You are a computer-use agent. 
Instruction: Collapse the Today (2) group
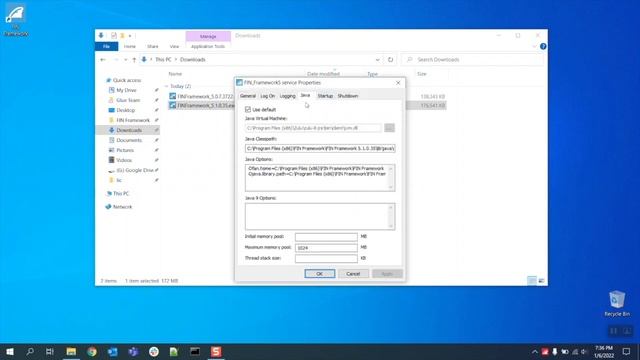pos(167,87)
